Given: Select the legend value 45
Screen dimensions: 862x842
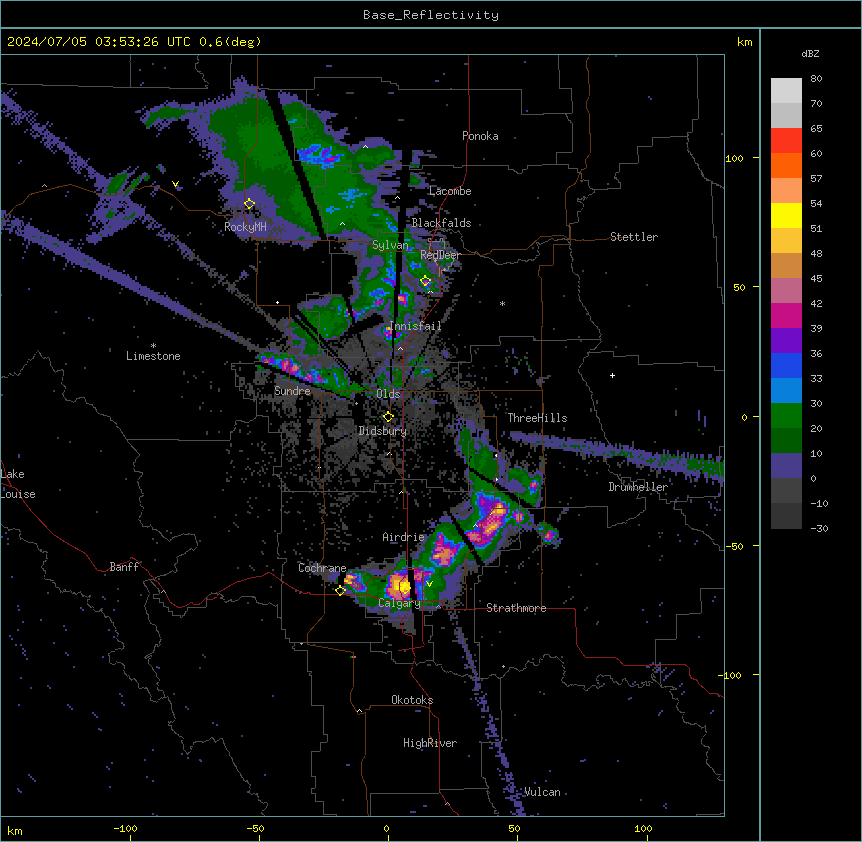Looking at the screenshot, I should [x=816, y=279].
